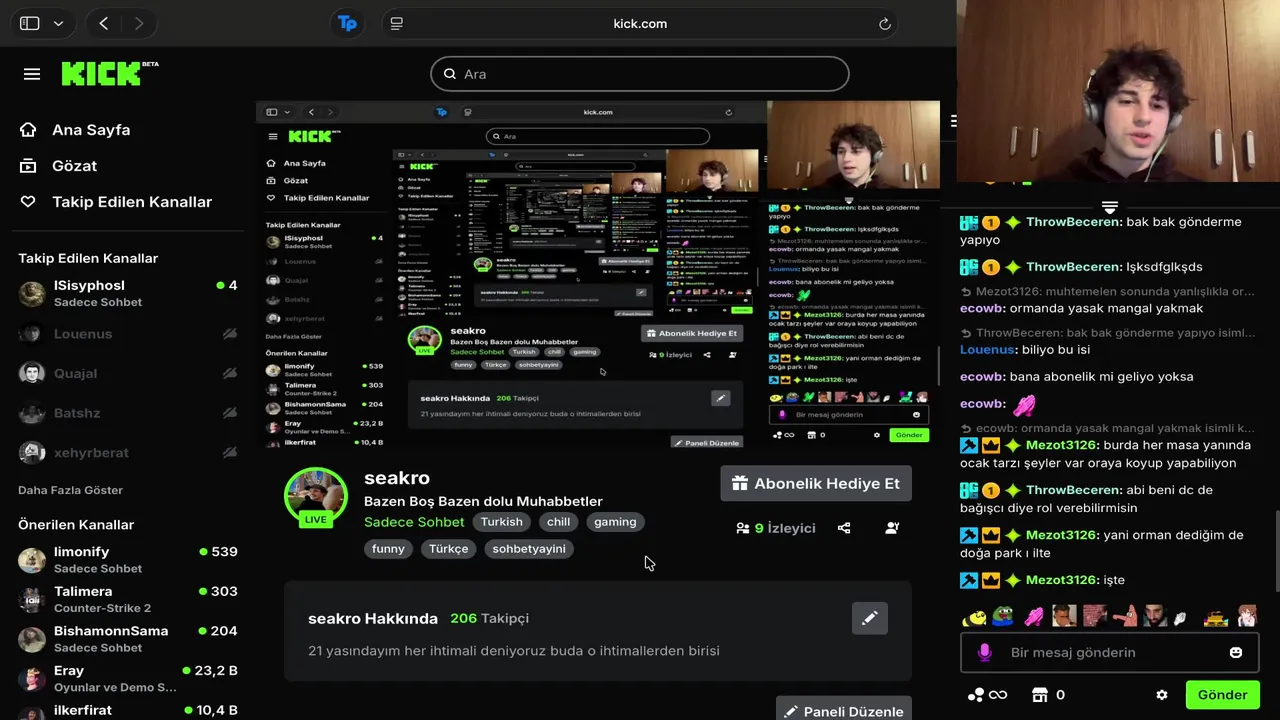The image size is (1280, 720).
Task: Click the seakro stream video player
Action: (x=598, y=275)
